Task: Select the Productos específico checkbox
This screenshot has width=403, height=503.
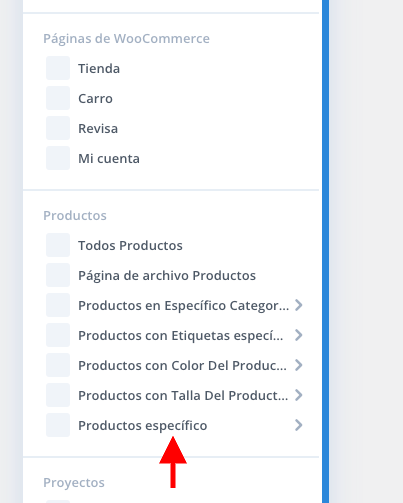Action: click(x=58, y=425)
